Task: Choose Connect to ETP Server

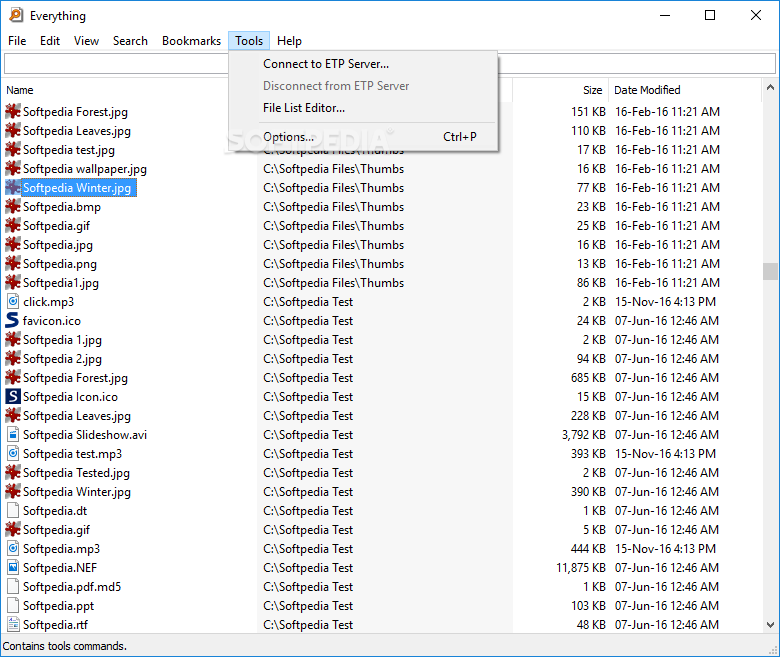Action: coord(363,64)
